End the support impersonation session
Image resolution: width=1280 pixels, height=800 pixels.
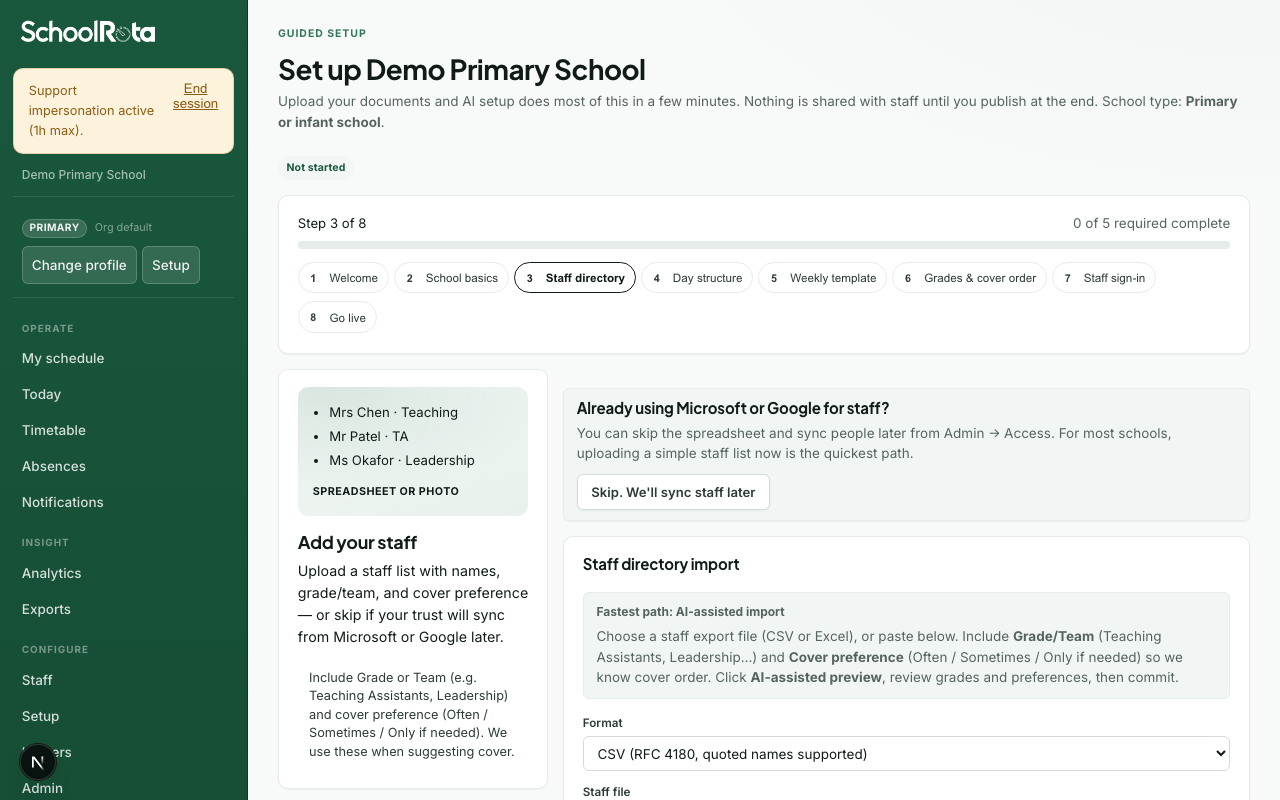tap(195, 96)
